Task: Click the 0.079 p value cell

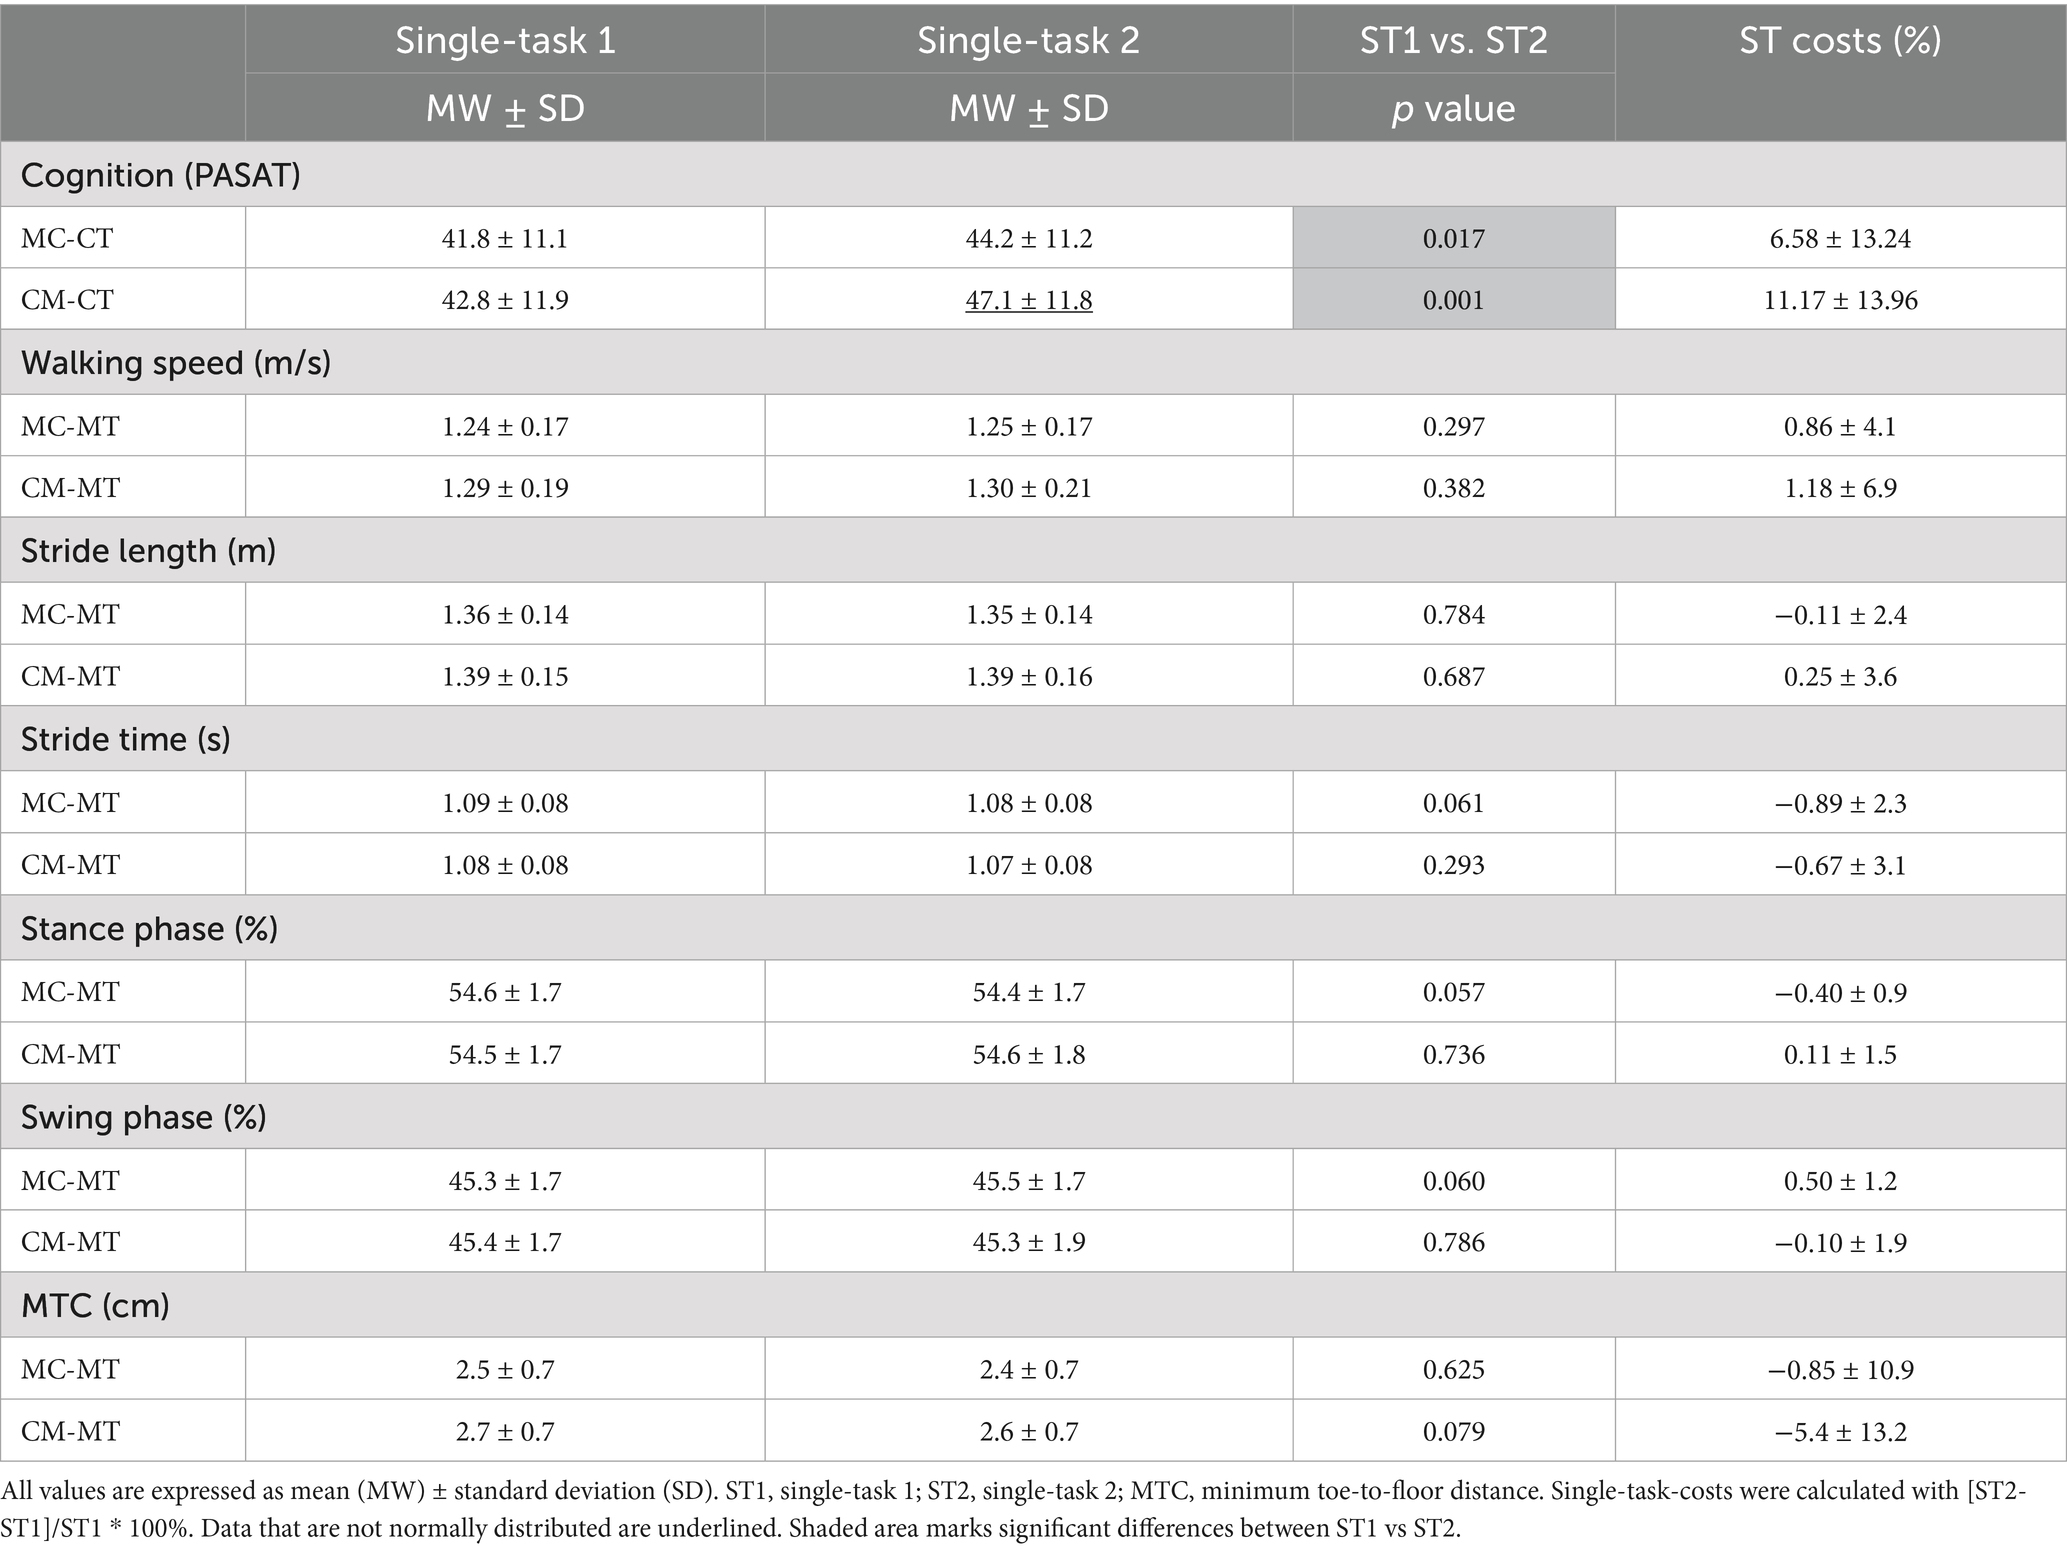Action: point(1454,1431)
